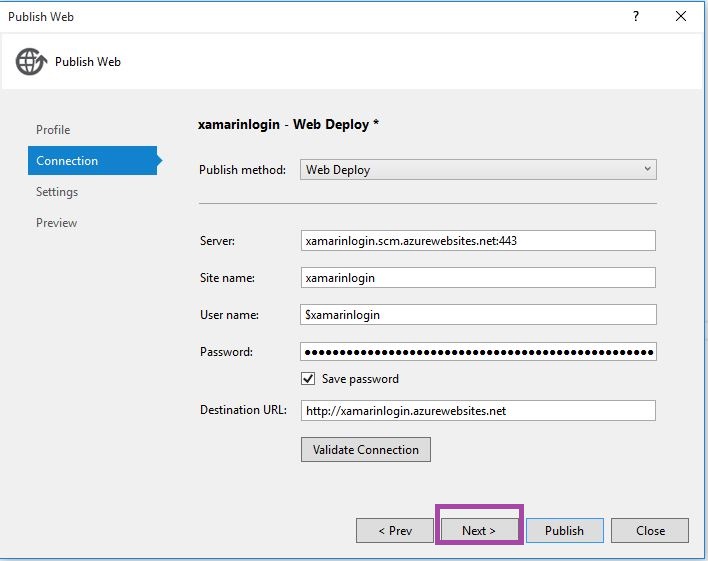Click the Publish Web globe icon
The height and width of the screenshot is (561, 708).
[31, 62]
